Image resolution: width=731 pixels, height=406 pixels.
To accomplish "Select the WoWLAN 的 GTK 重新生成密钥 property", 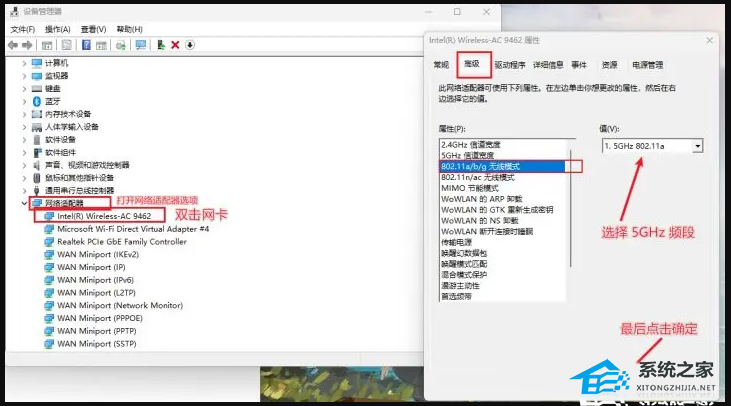I will coord(497,210).
